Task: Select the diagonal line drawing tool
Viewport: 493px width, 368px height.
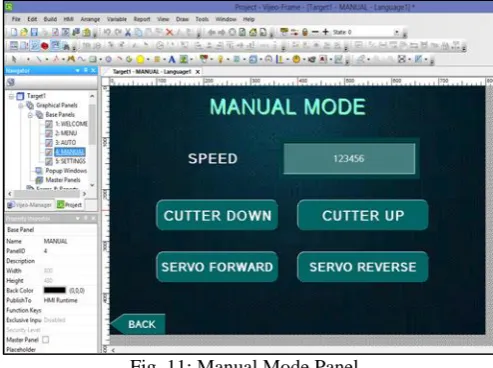Action: [x=39, y=59]
